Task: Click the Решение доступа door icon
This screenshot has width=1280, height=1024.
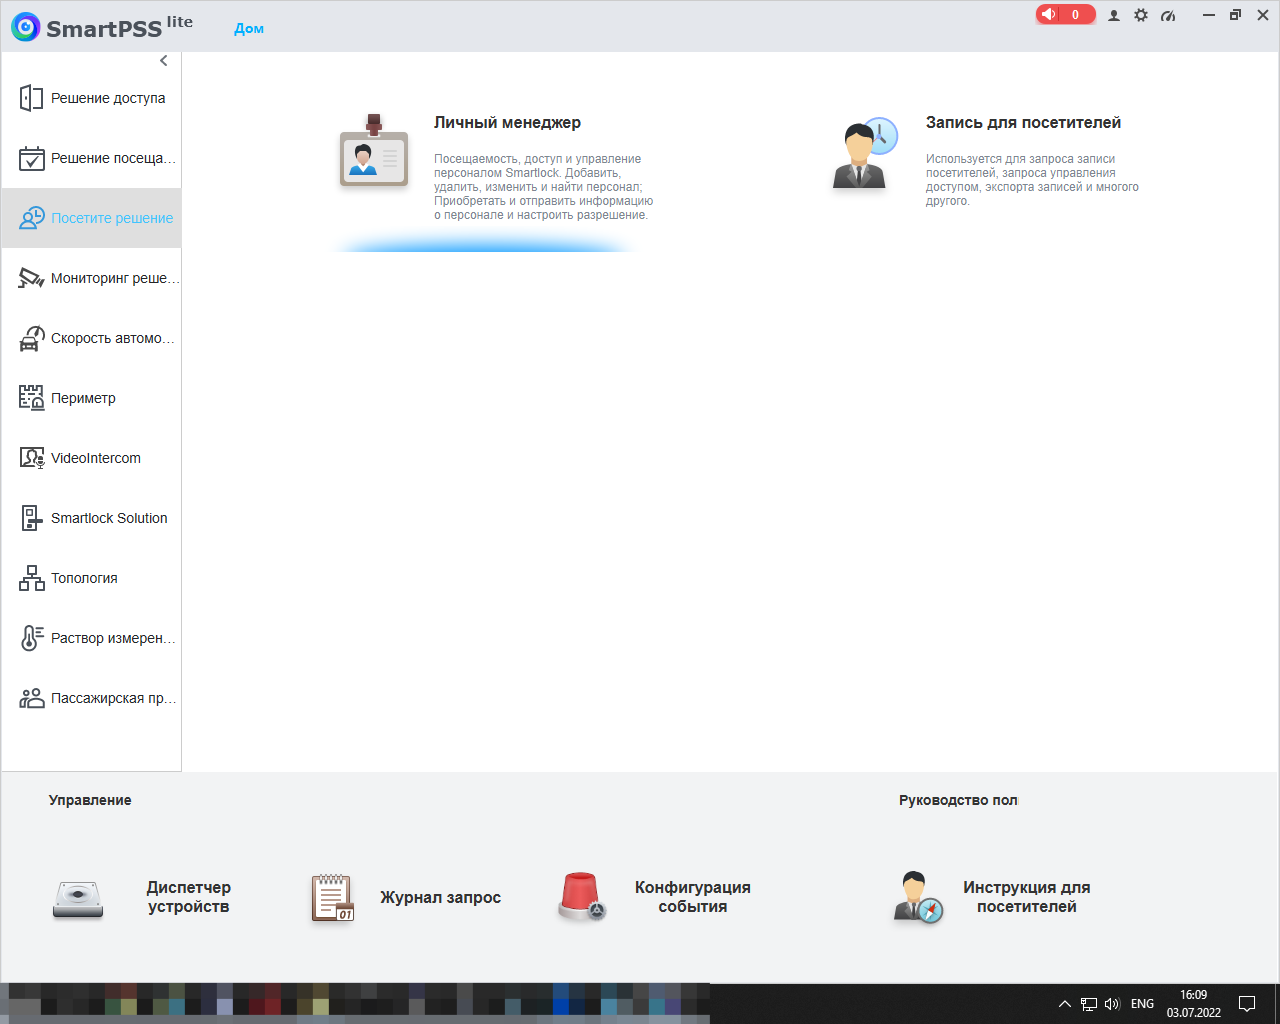Action: (x=32, y=98)
